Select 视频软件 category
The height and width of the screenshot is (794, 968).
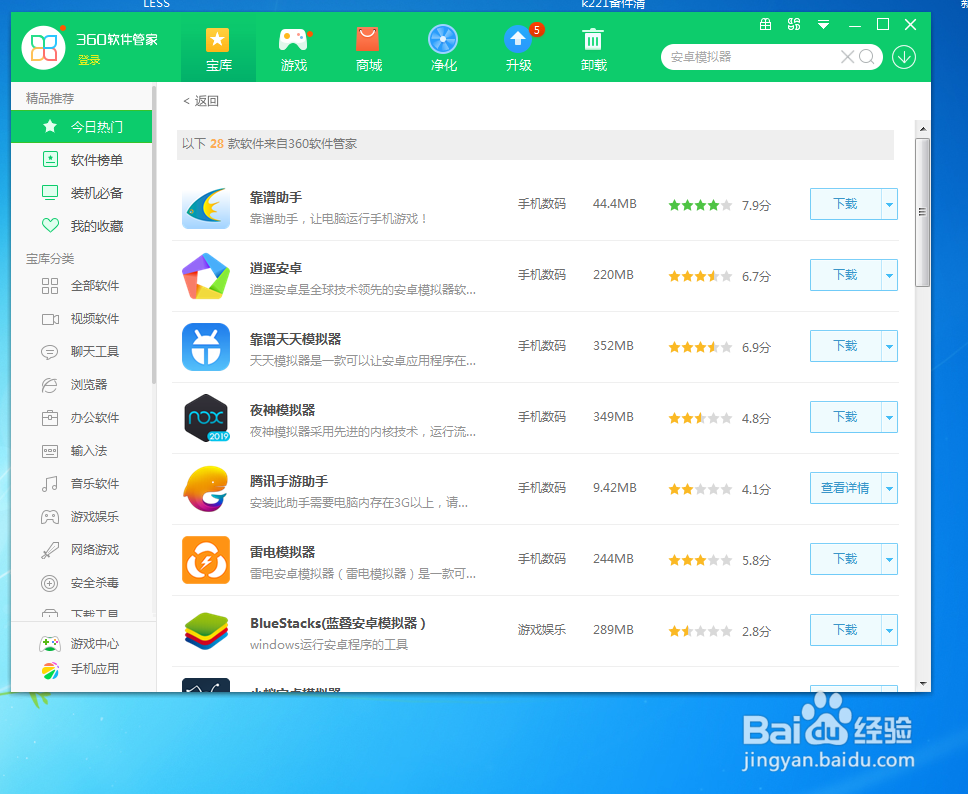tap(81, 319)
